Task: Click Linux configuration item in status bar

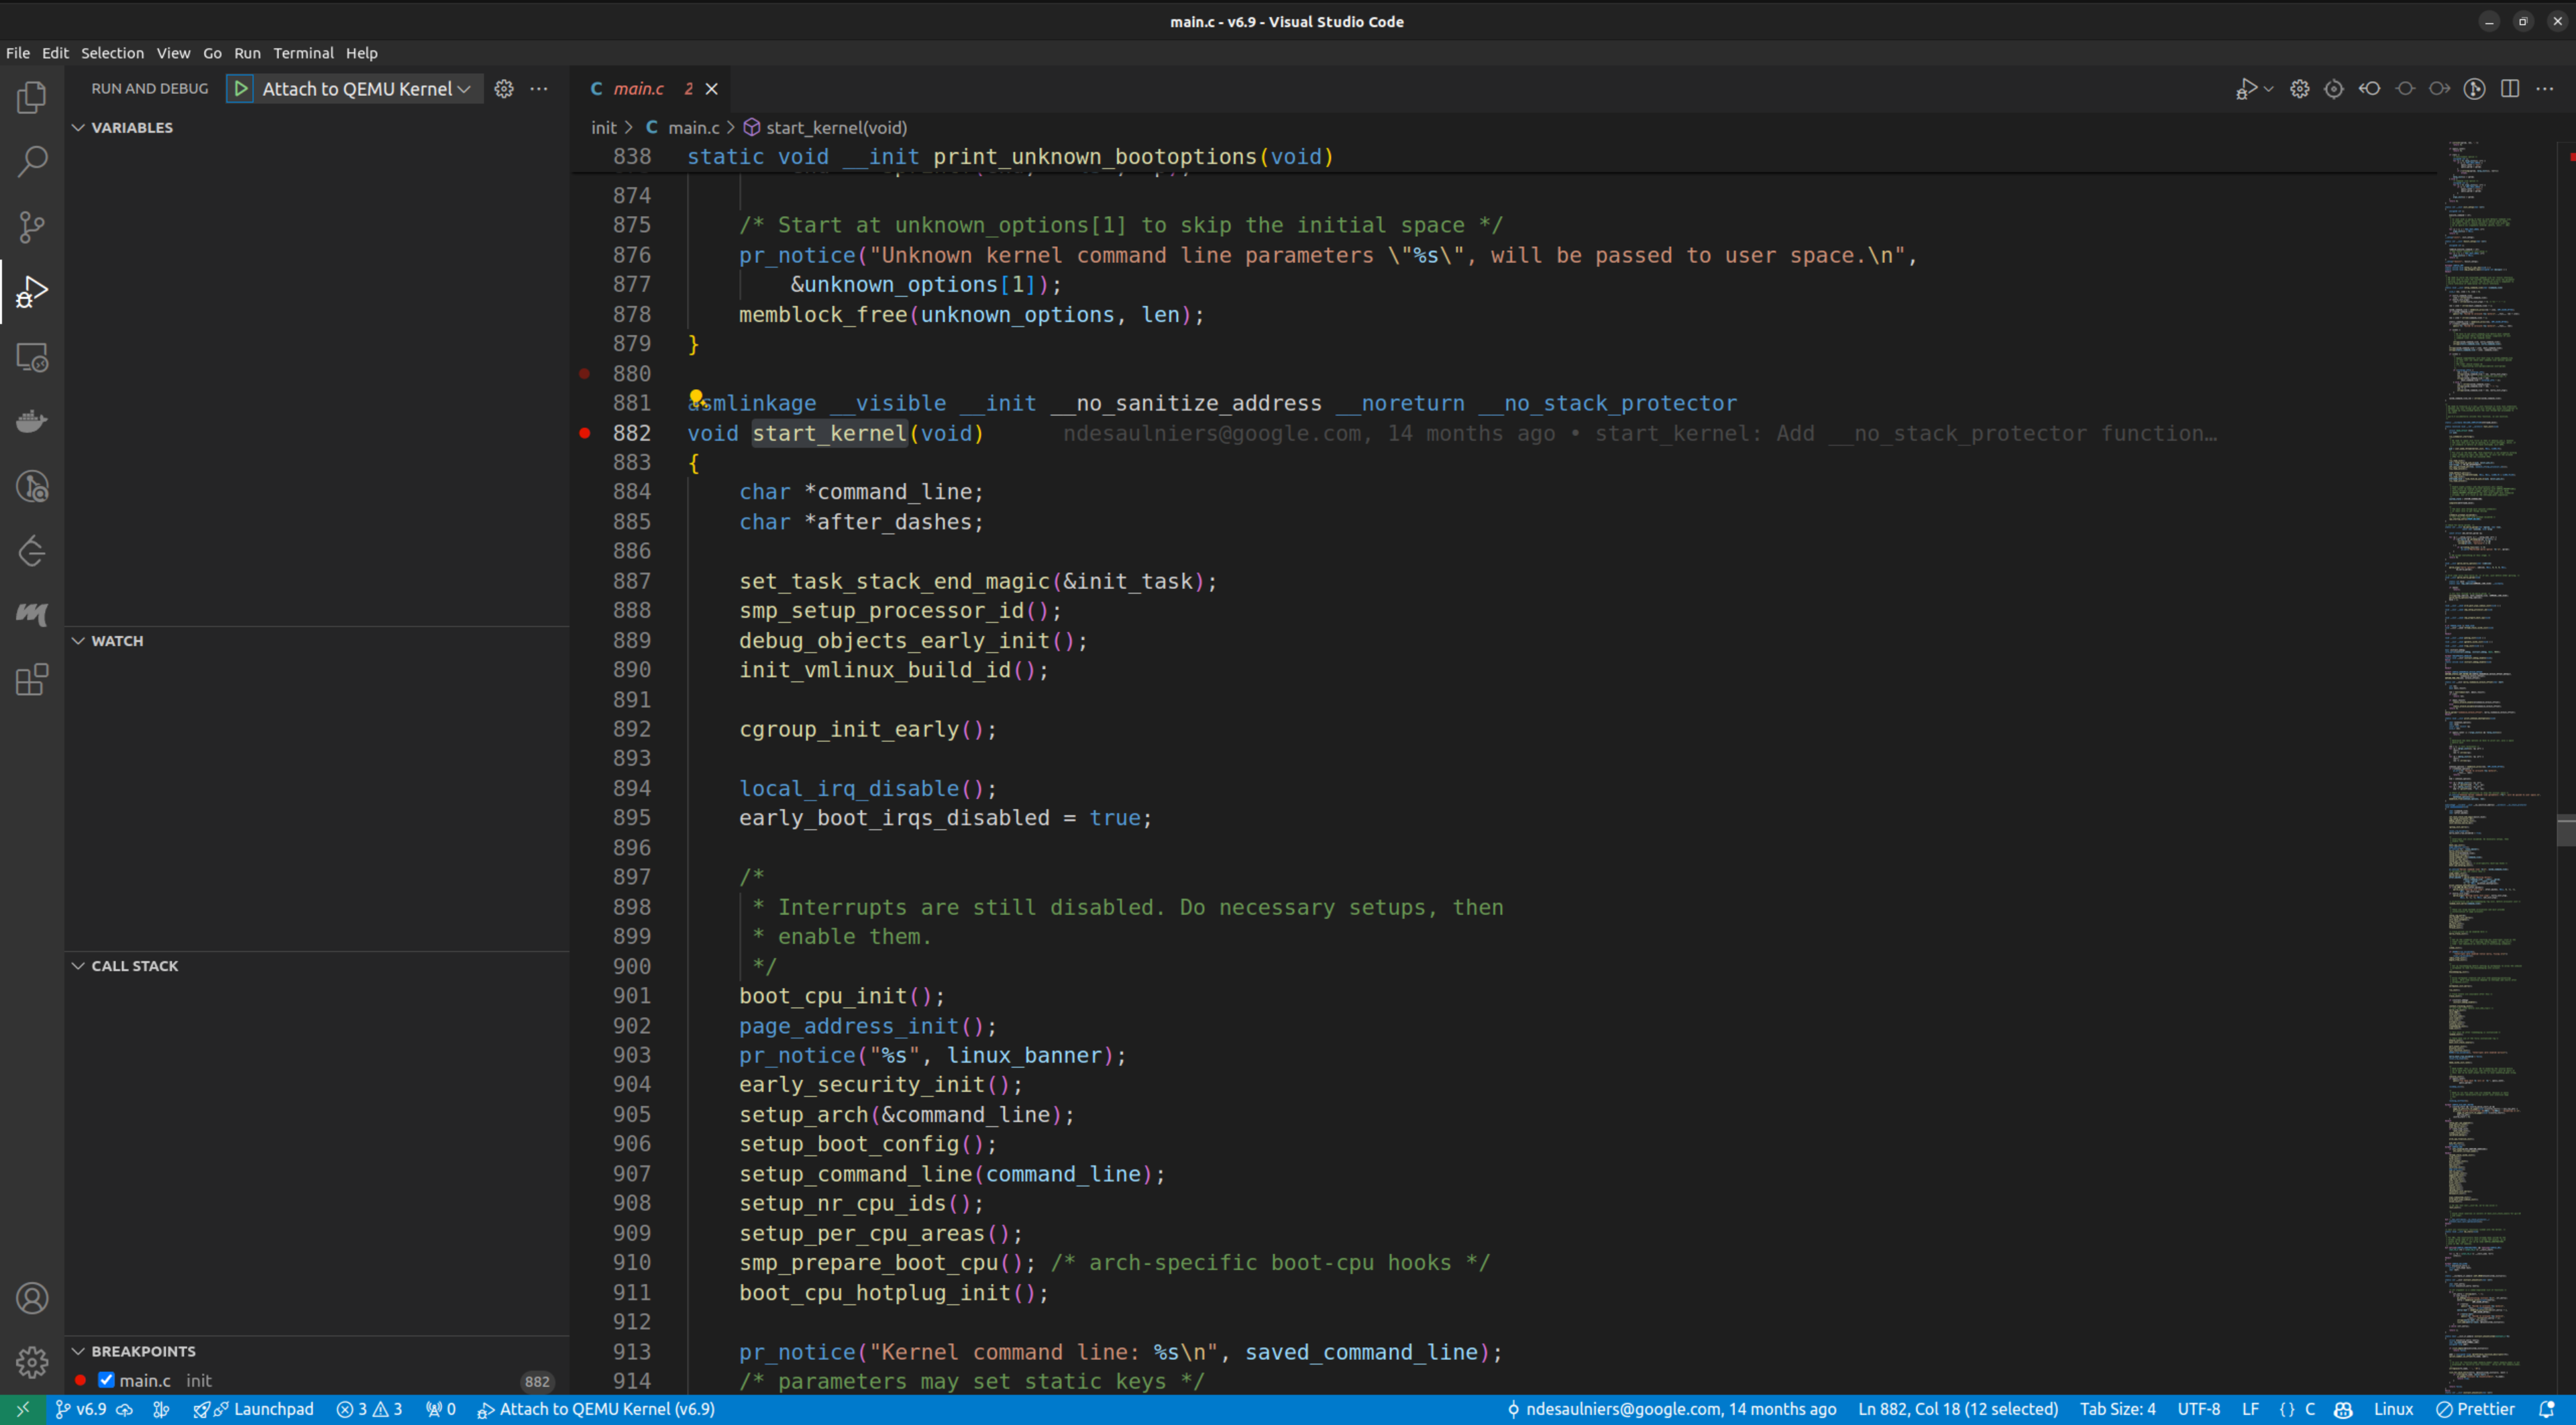Action: [x=2393, y=1409]
